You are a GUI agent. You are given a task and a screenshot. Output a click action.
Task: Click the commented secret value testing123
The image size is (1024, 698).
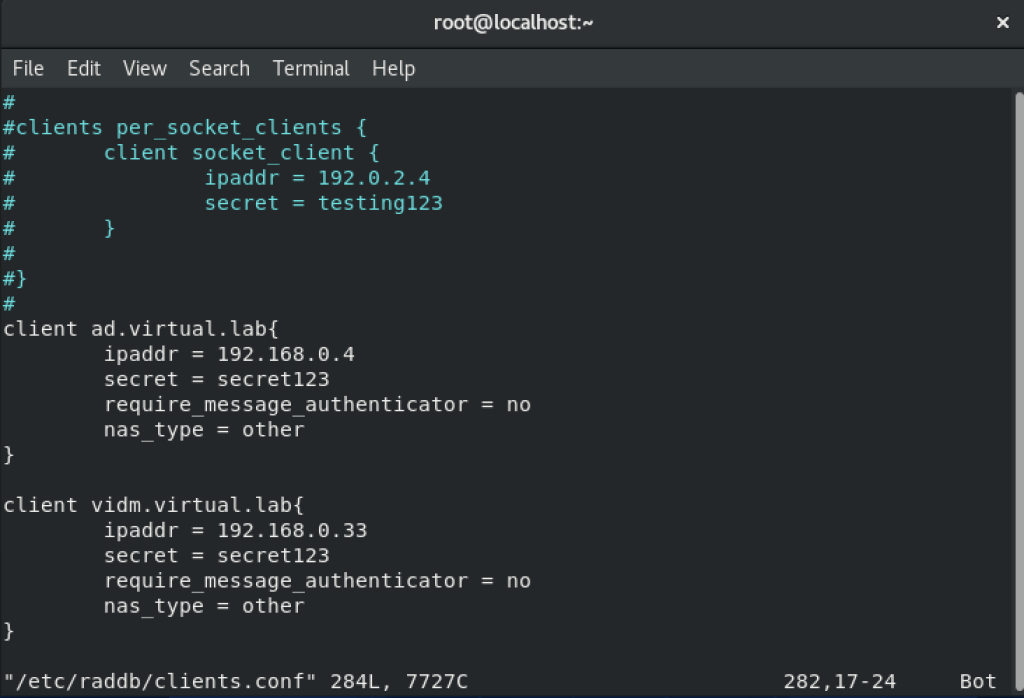click(380, 203)
